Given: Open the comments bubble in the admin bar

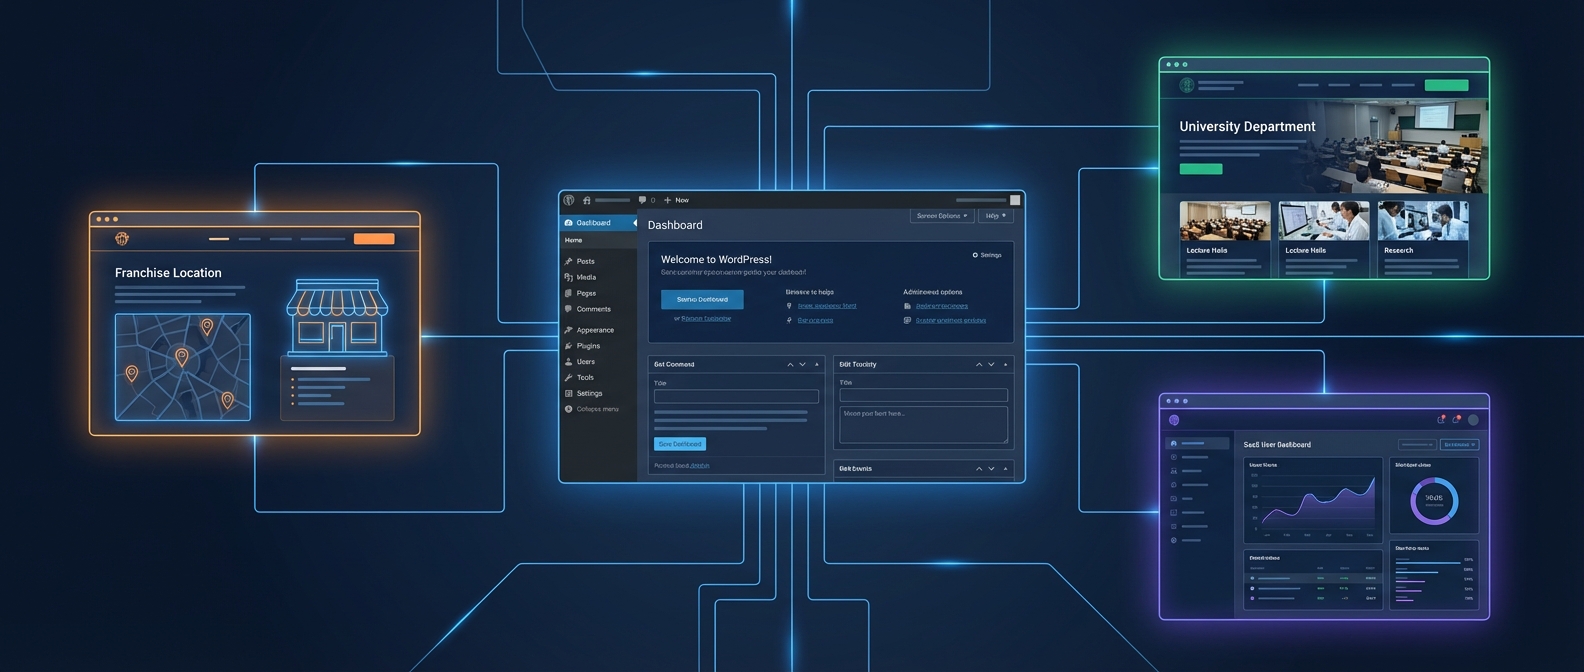Looking at the screenshot, I should (x=642, y=200).
